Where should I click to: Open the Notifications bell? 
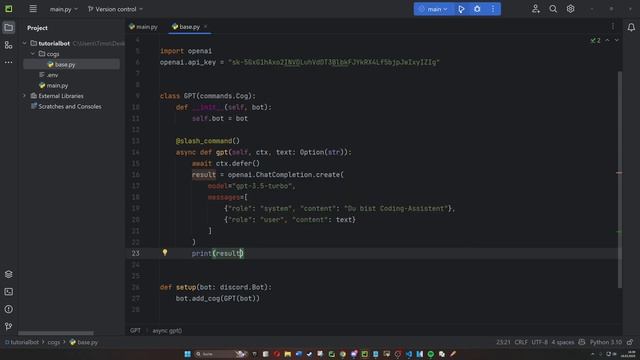pyautogui.click(x=631, y=27)
